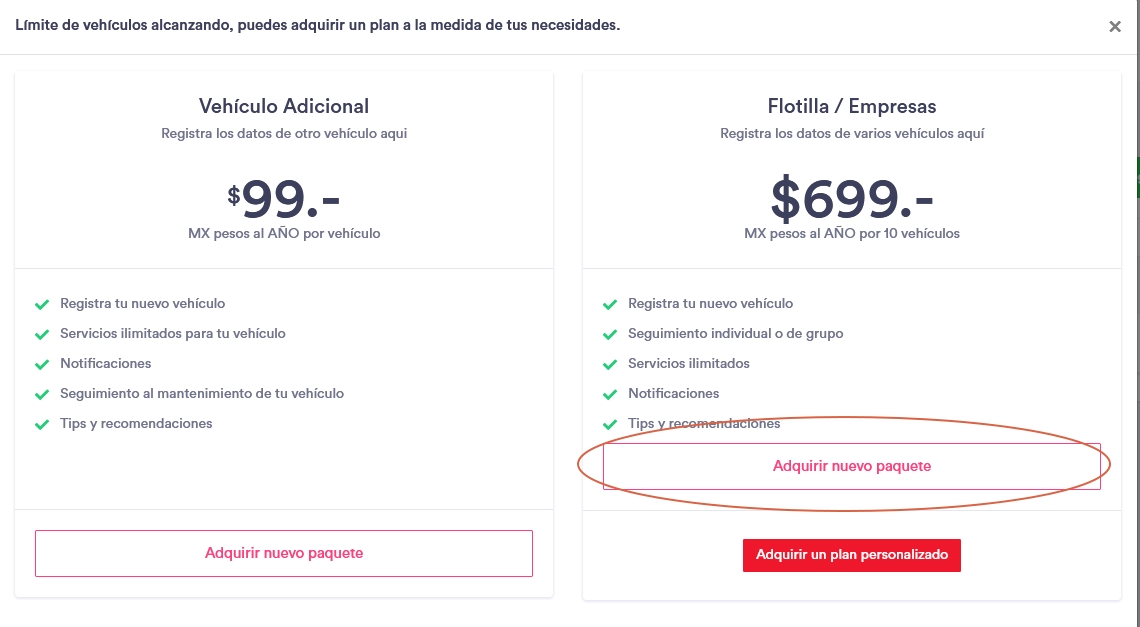Image resolution: width=1140 pixels, height=627 pixels.
Task: Click checkmark beside Notificaciones in Flotilla plan
Action: coord(610,394)
